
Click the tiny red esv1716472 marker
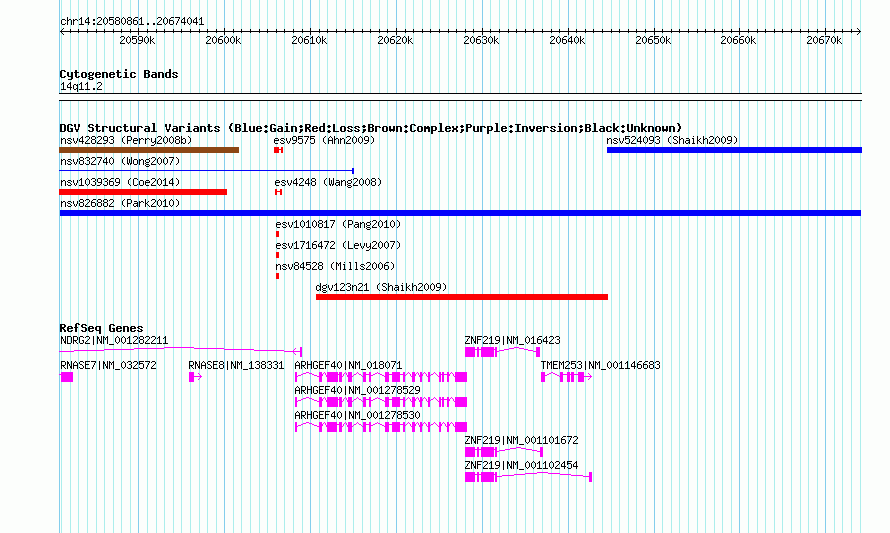pos(278,255)
